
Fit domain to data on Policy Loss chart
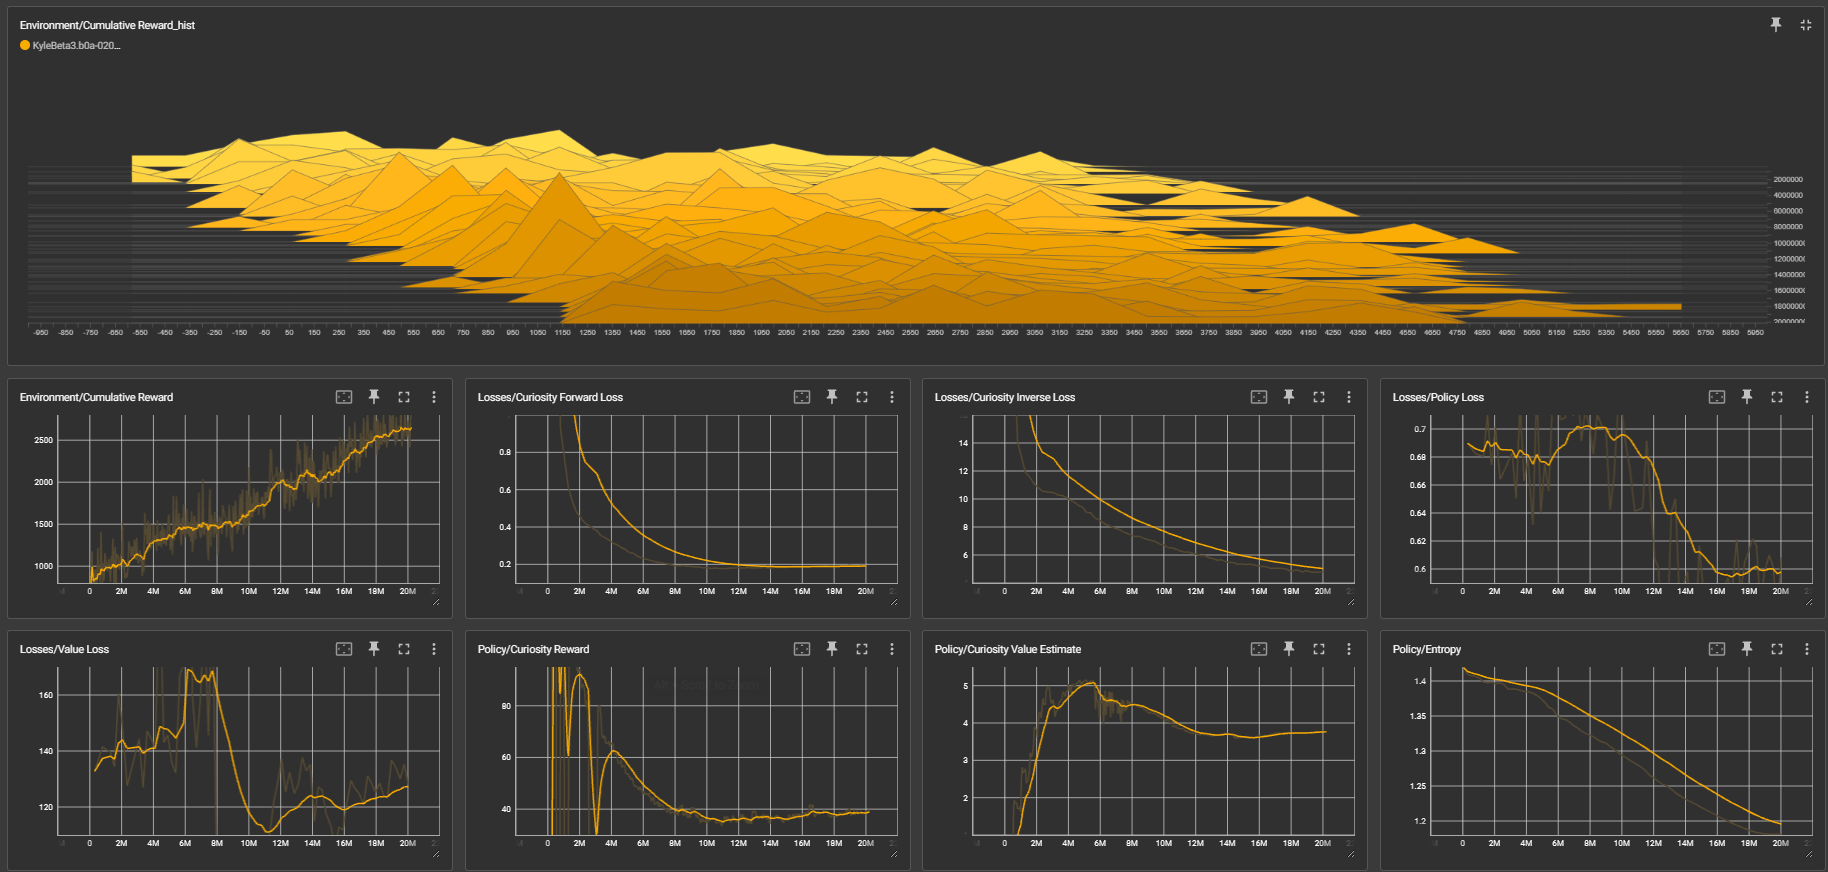coord(1717,397)
